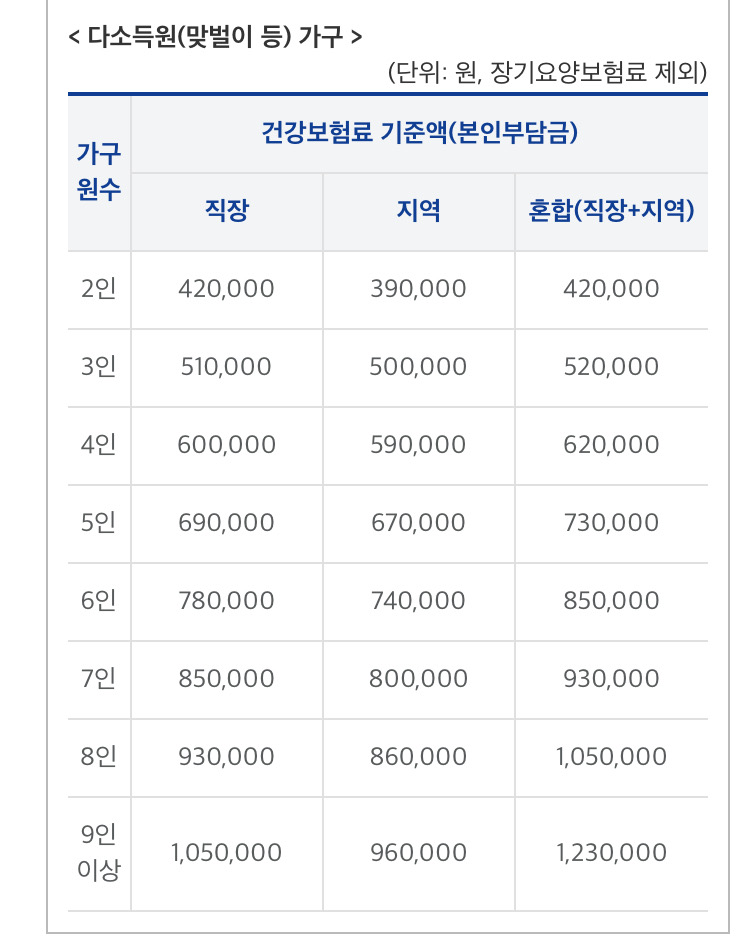This screenshot has height=952, width=750.
Task: Click the 5인 row label
Action: click(99, 523)
